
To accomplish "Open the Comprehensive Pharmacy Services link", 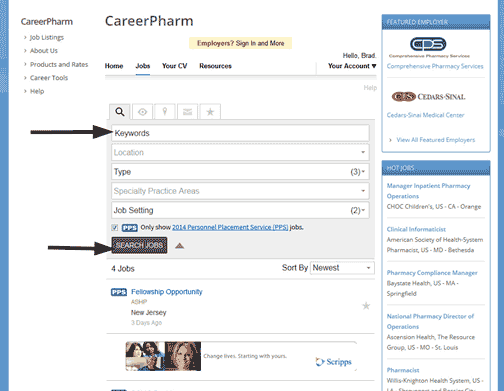I will coord(435,66).
